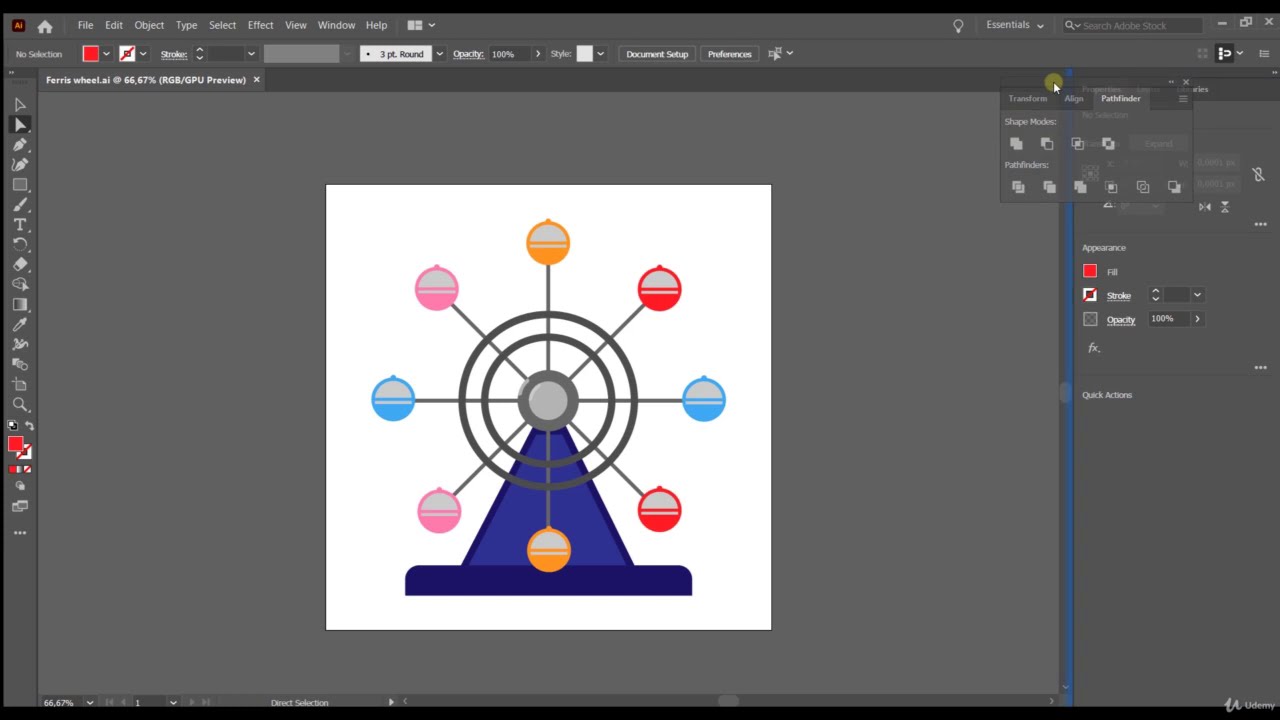Select the Selection tool (outline arrow)

pos(20,104)
